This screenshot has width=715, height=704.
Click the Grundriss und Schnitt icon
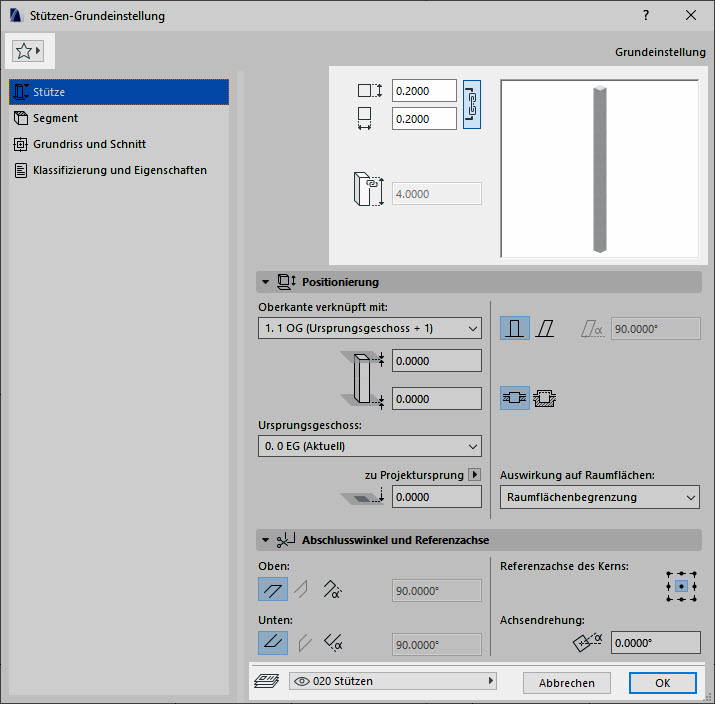20,144
